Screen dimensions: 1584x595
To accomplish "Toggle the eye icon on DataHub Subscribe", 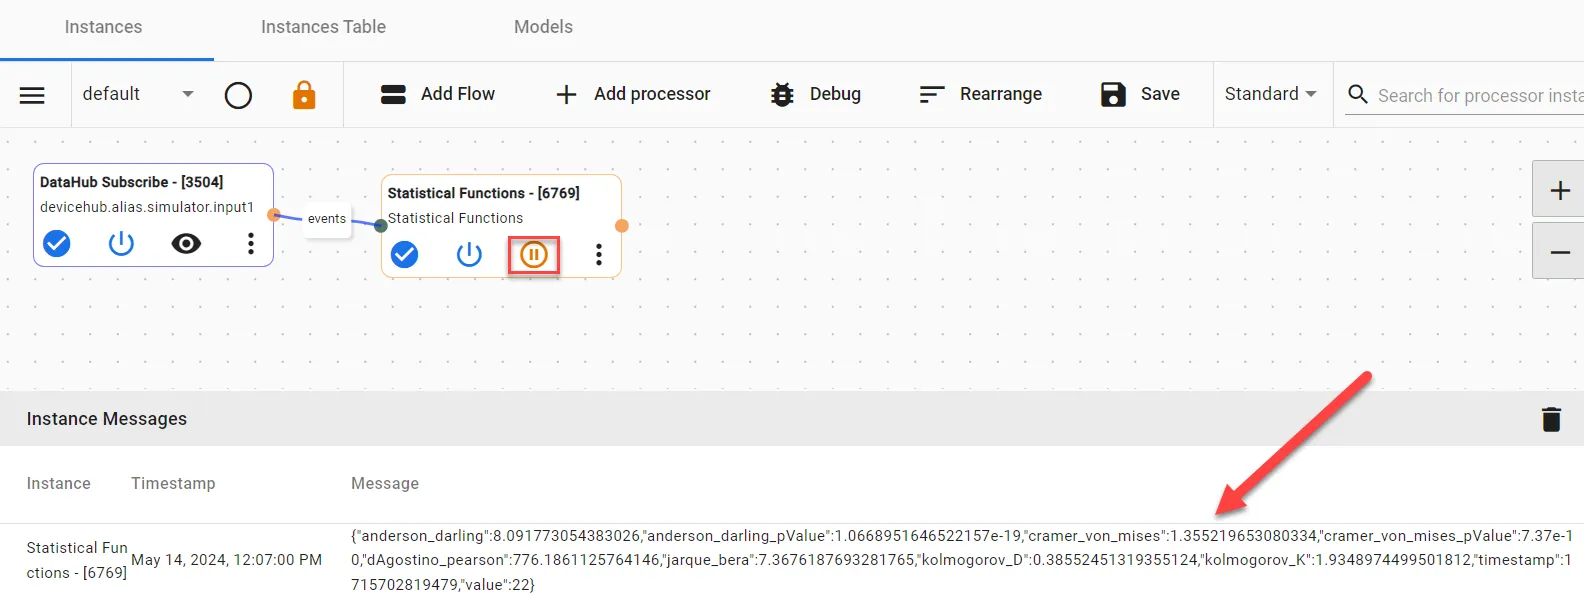I will 186,243.
